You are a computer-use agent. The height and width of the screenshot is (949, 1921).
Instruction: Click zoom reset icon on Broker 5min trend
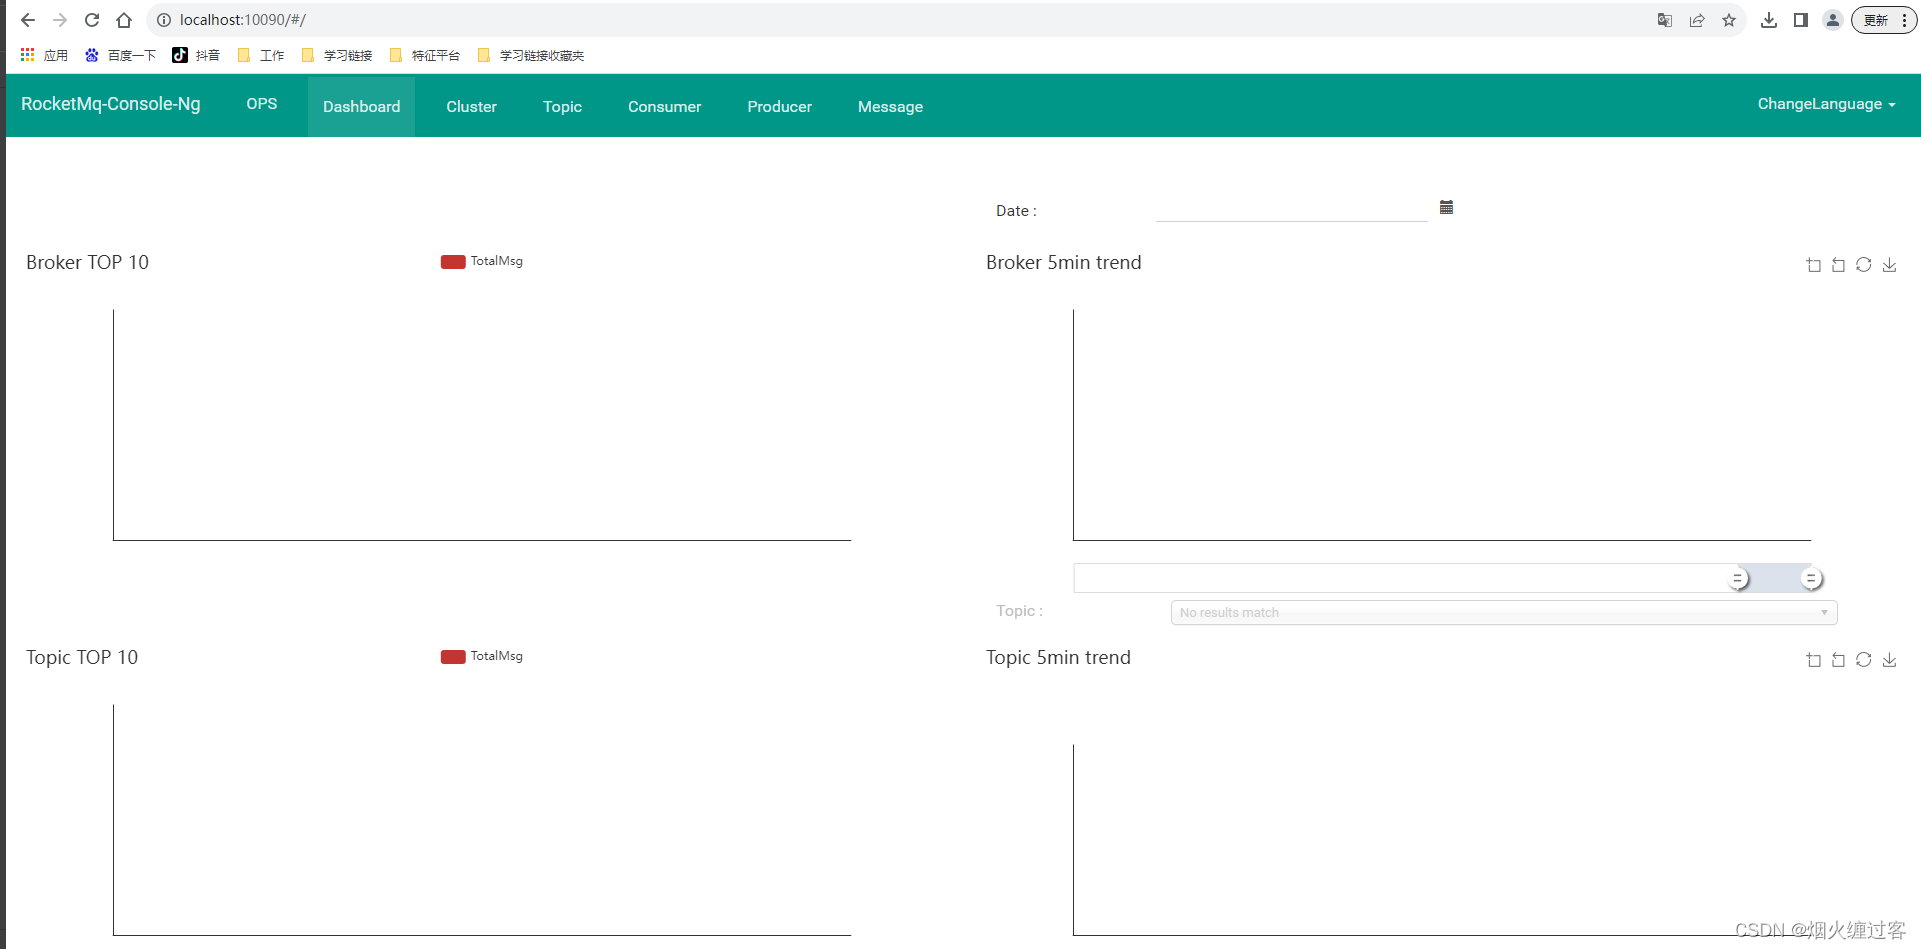pyautogui.click(x=1838, y=265)
